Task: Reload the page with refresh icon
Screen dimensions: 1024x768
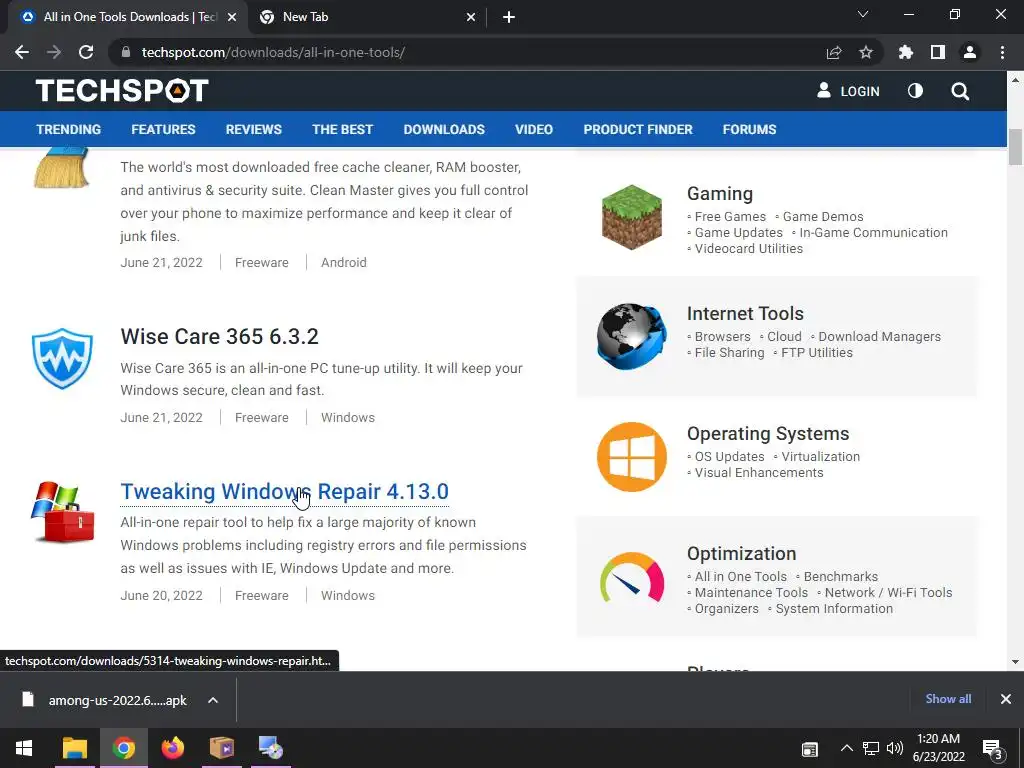Action: click(x=86, y=52)
